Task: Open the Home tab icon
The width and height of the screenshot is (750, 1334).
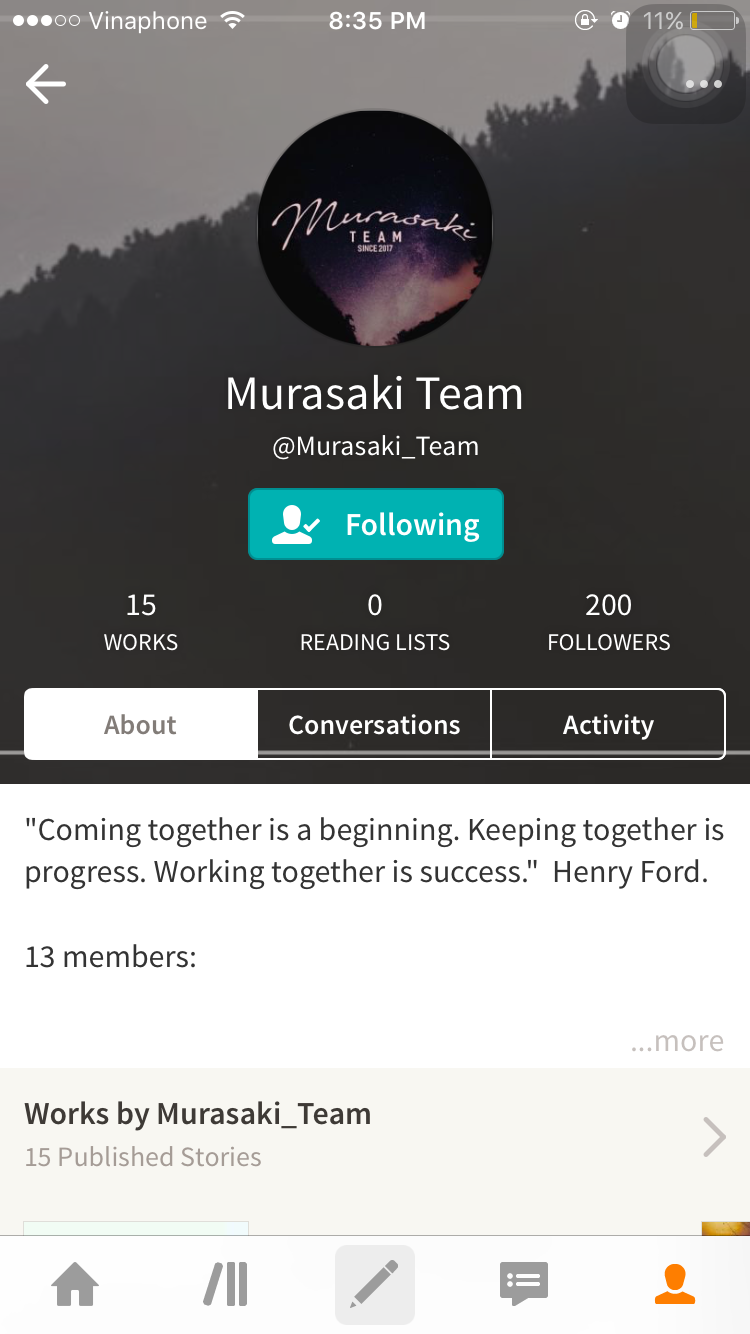Action: point(76,1284)
